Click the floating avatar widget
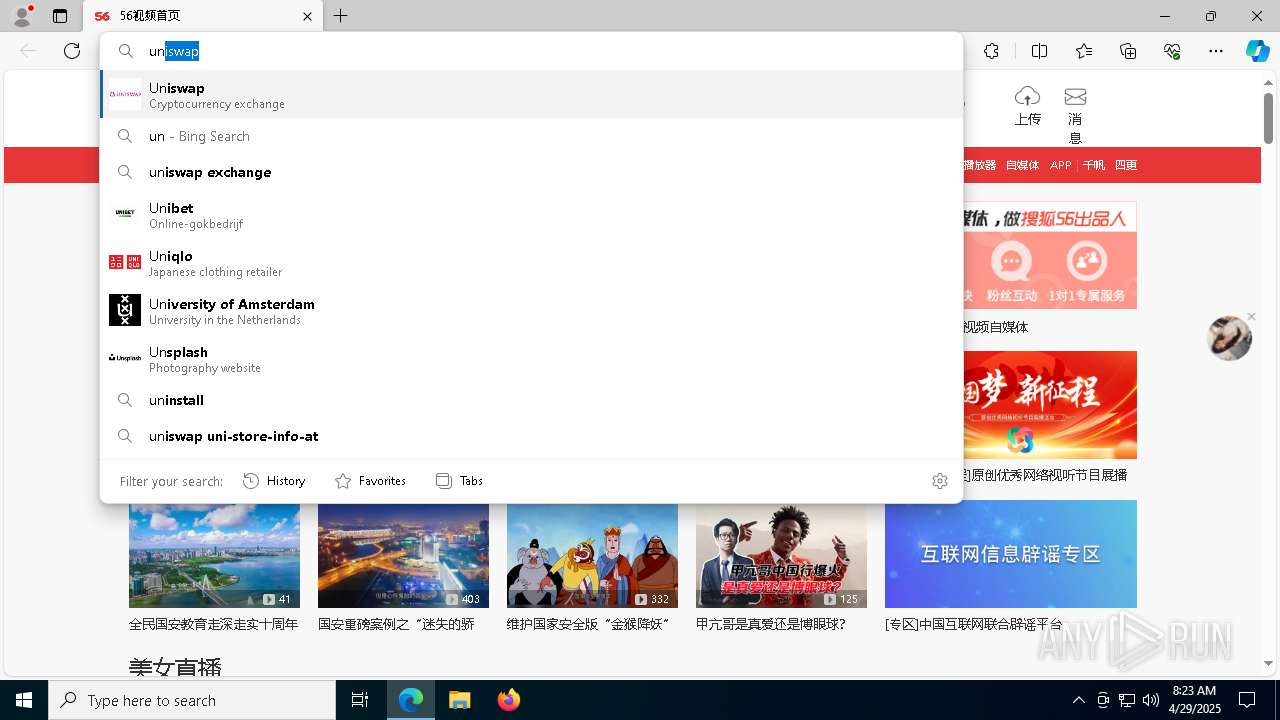1280x720 pixels. point(1229,338)
